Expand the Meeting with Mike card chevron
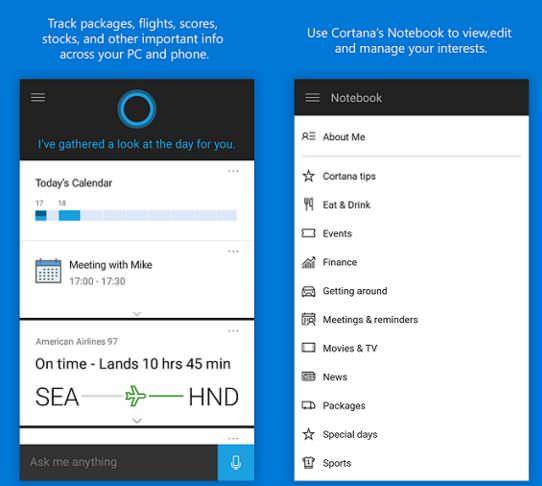The width and height of the screenshot is (542, 486). (137, 314)
